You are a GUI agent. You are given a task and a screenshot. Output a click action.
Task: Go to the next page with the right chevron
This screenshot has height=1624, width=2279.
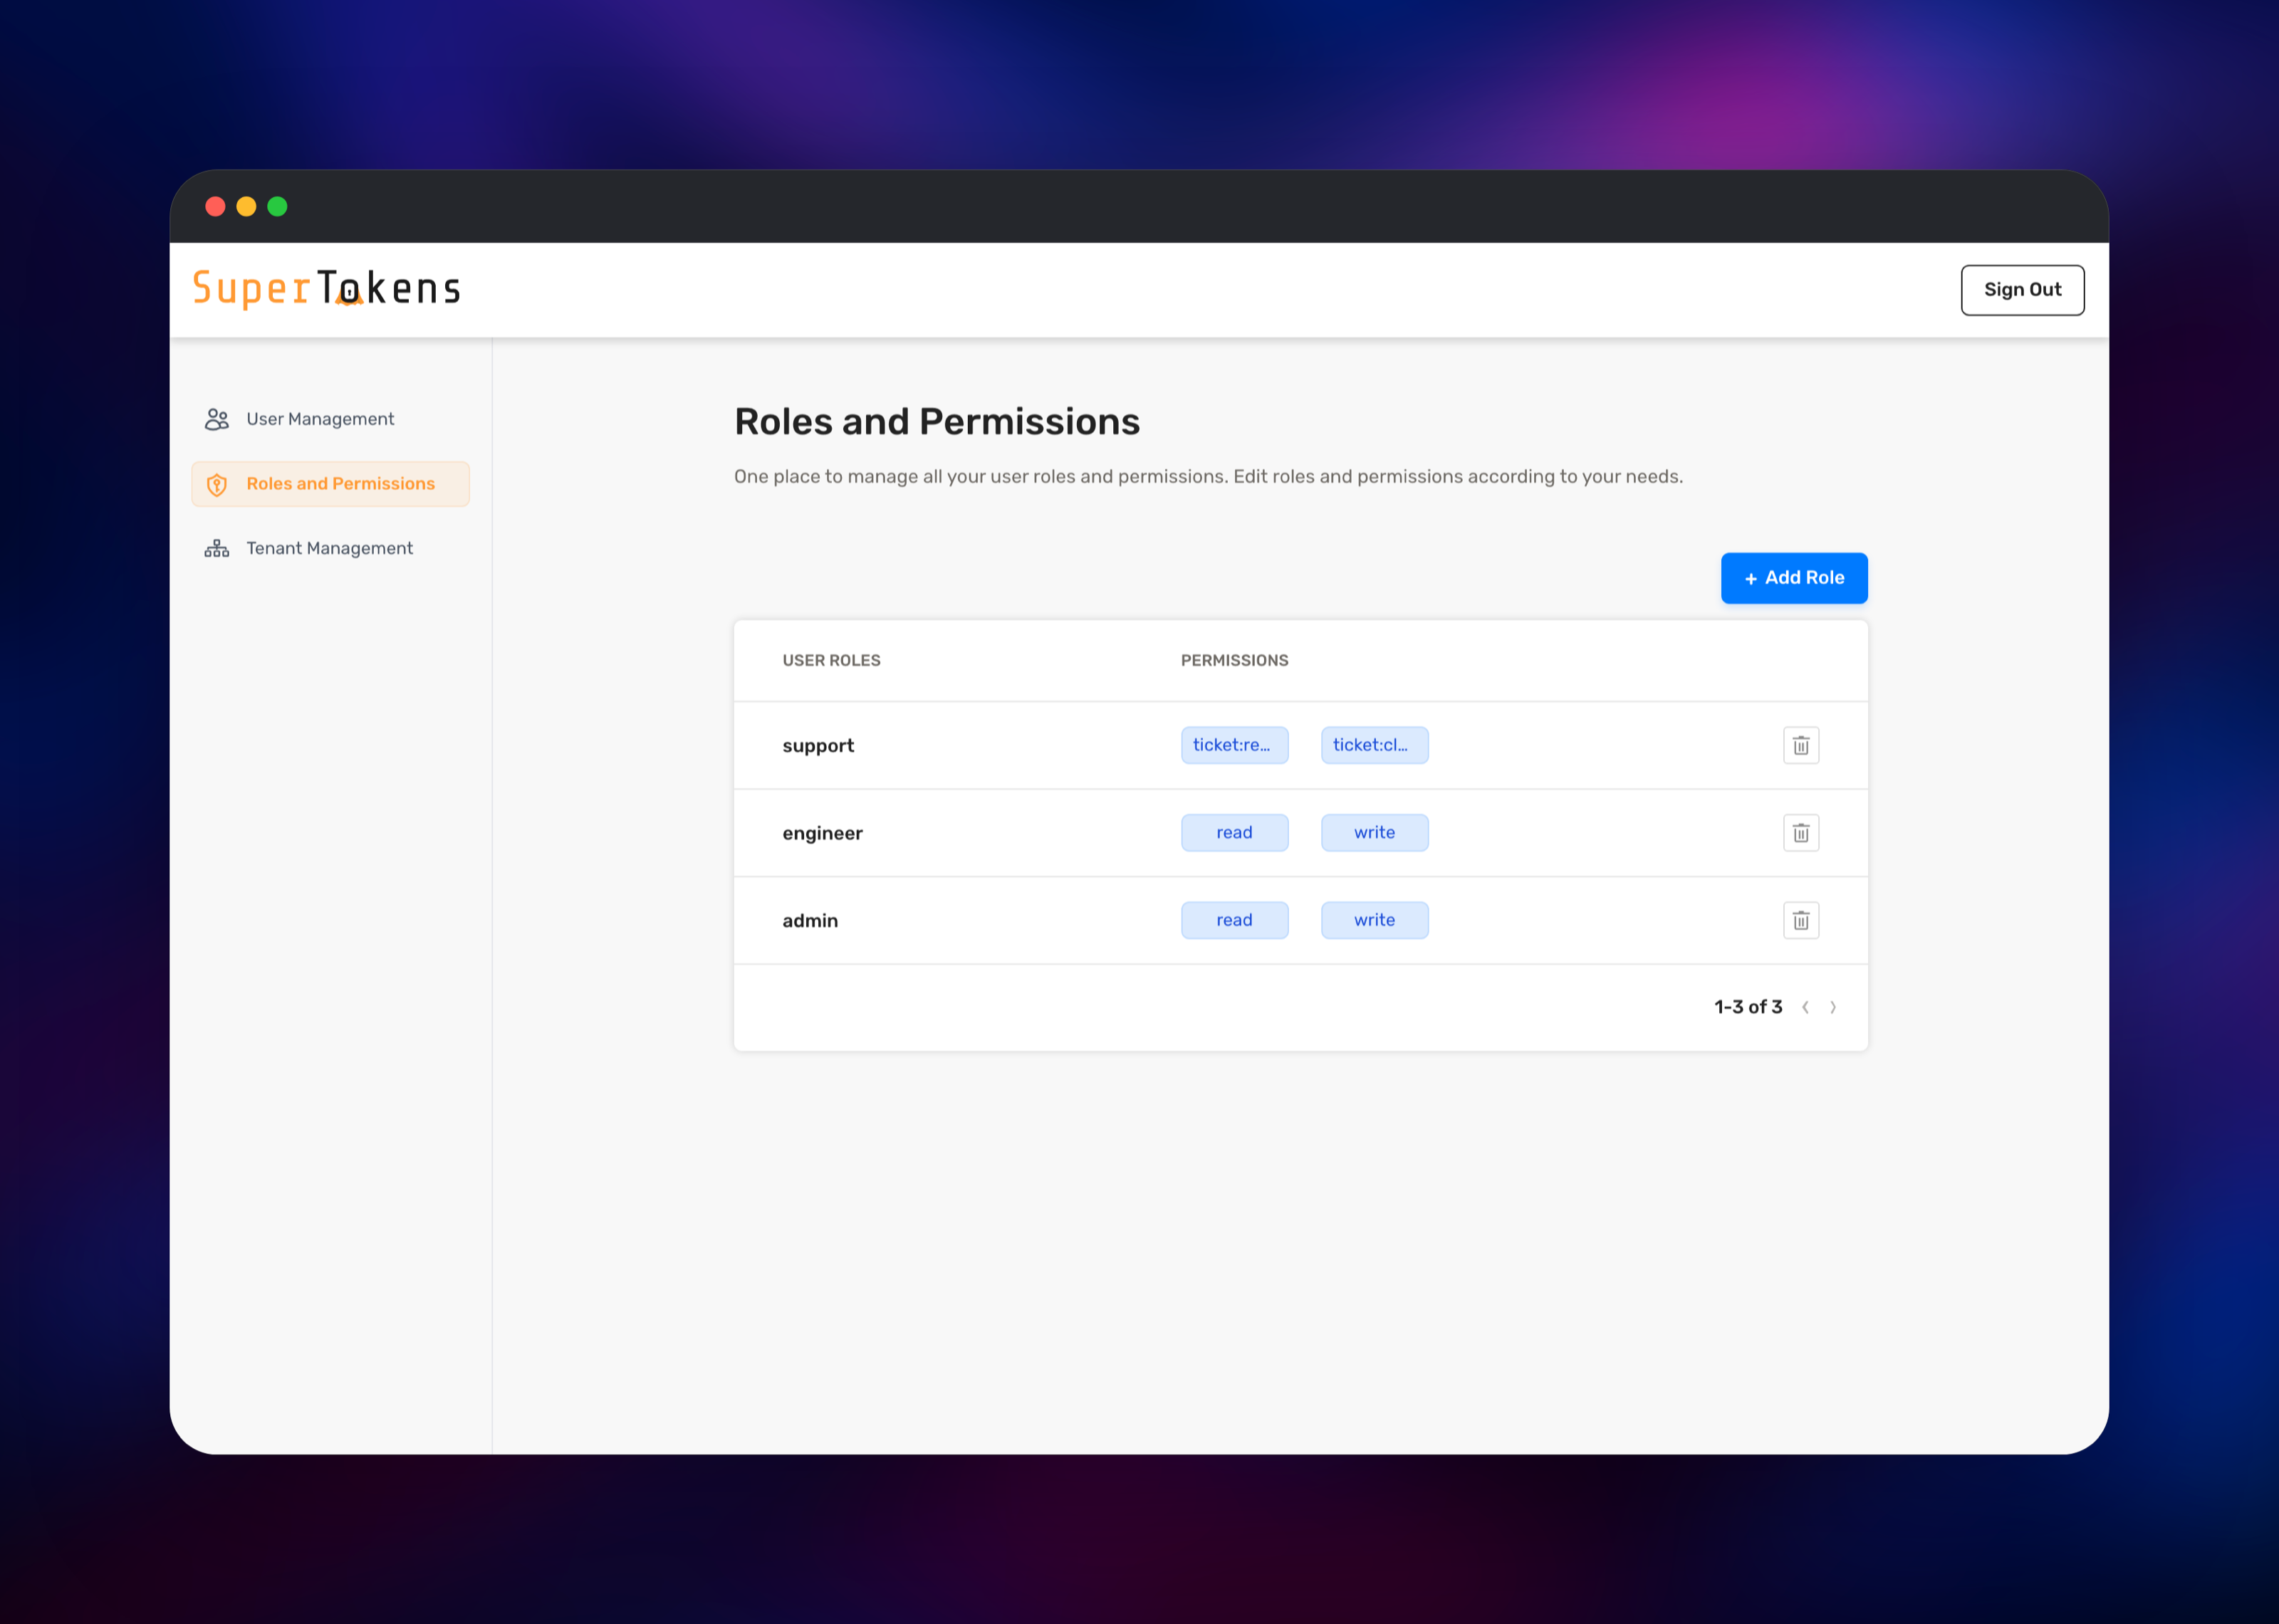(1833, 1007)
